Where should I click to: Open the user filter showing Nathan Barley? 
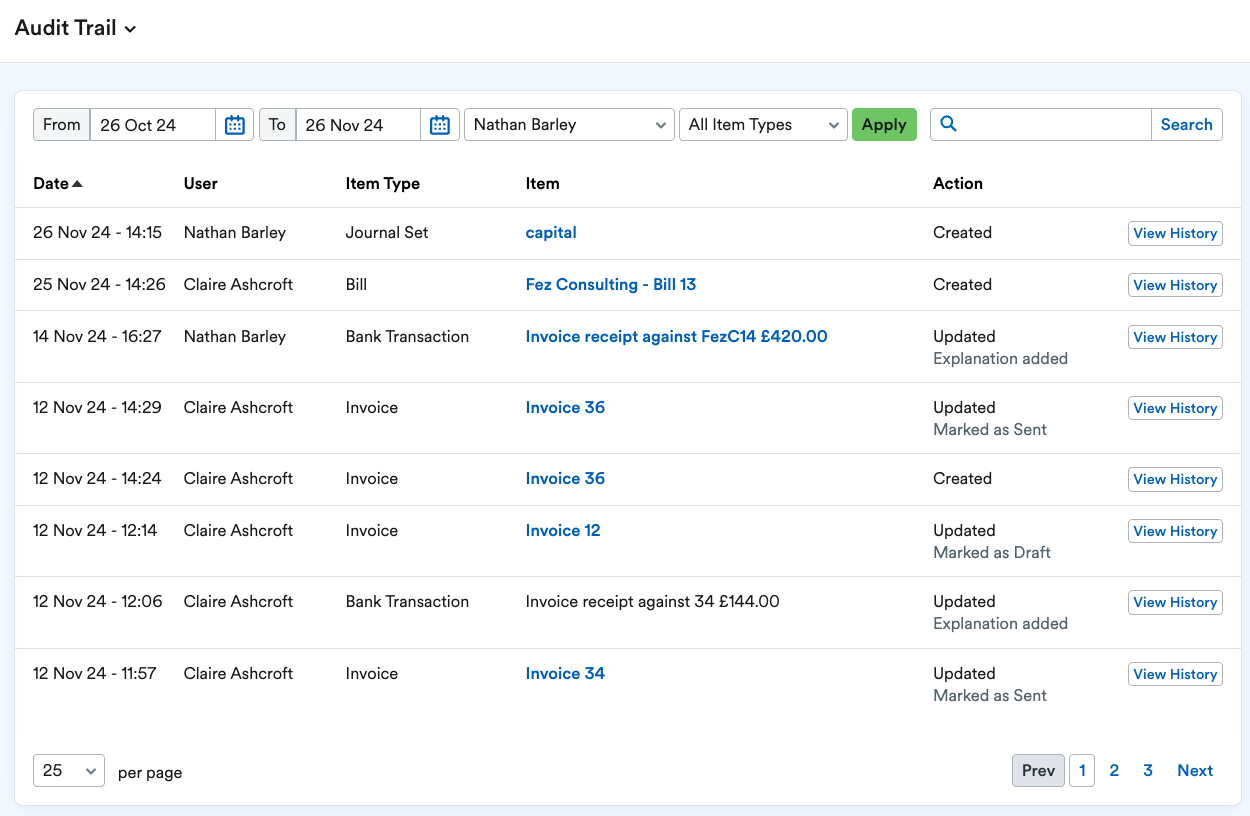(x=569, y=124)
